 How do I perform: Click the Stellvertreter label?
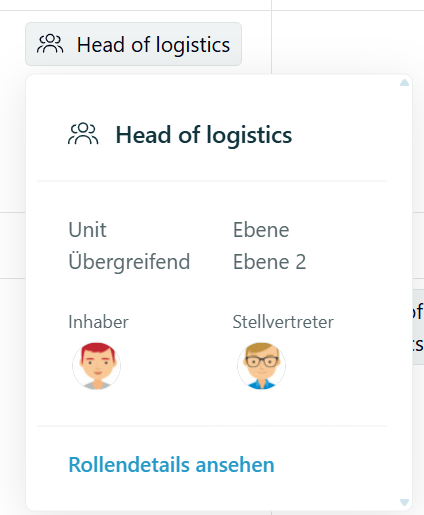coord(283,322)
